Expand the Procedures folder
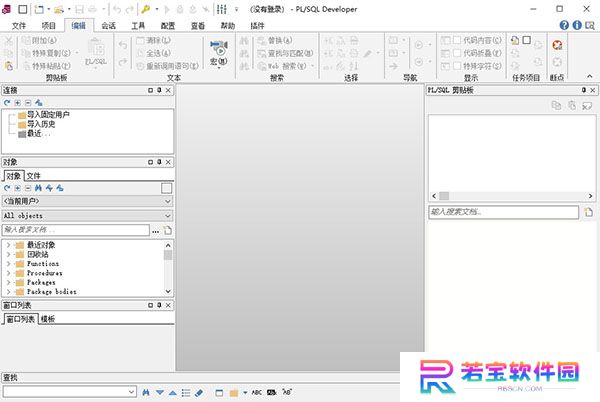This screenshot has height=402, width=600. tap(8, 273)
